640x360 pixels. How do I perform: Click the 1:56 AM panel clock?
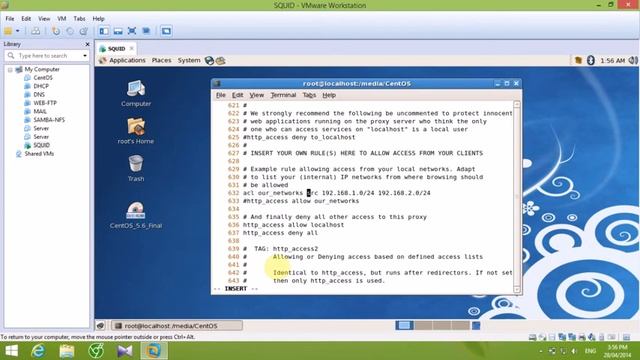coord(612,61)
